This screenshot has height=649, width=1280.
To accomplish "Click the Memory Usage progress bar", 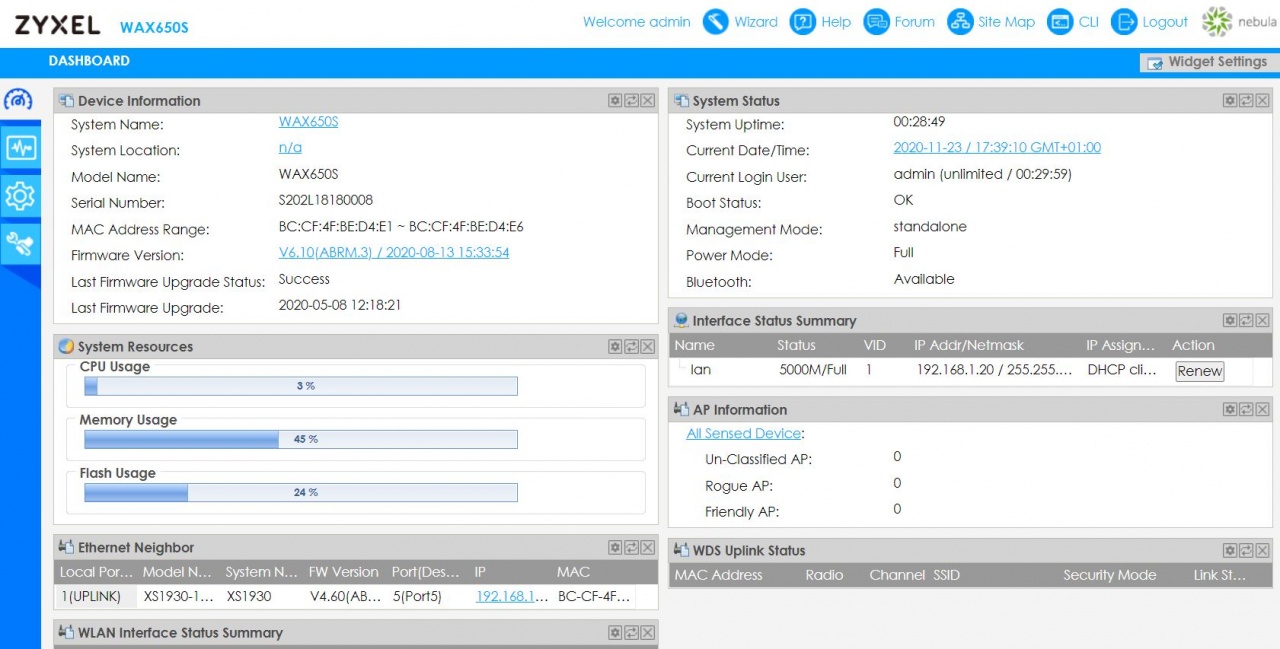I will point(300,439).
